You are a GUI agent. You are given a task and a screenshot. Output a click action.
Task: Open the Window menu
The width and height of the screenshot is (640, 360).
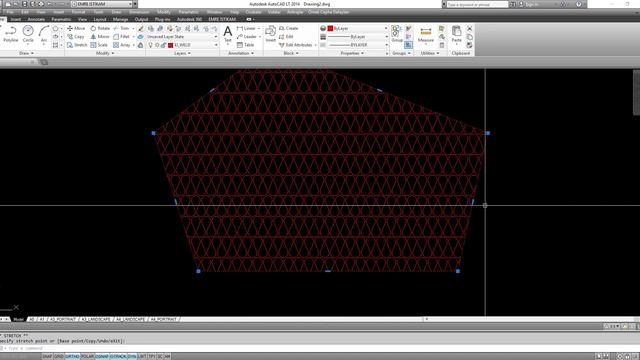tap(214, 12)
